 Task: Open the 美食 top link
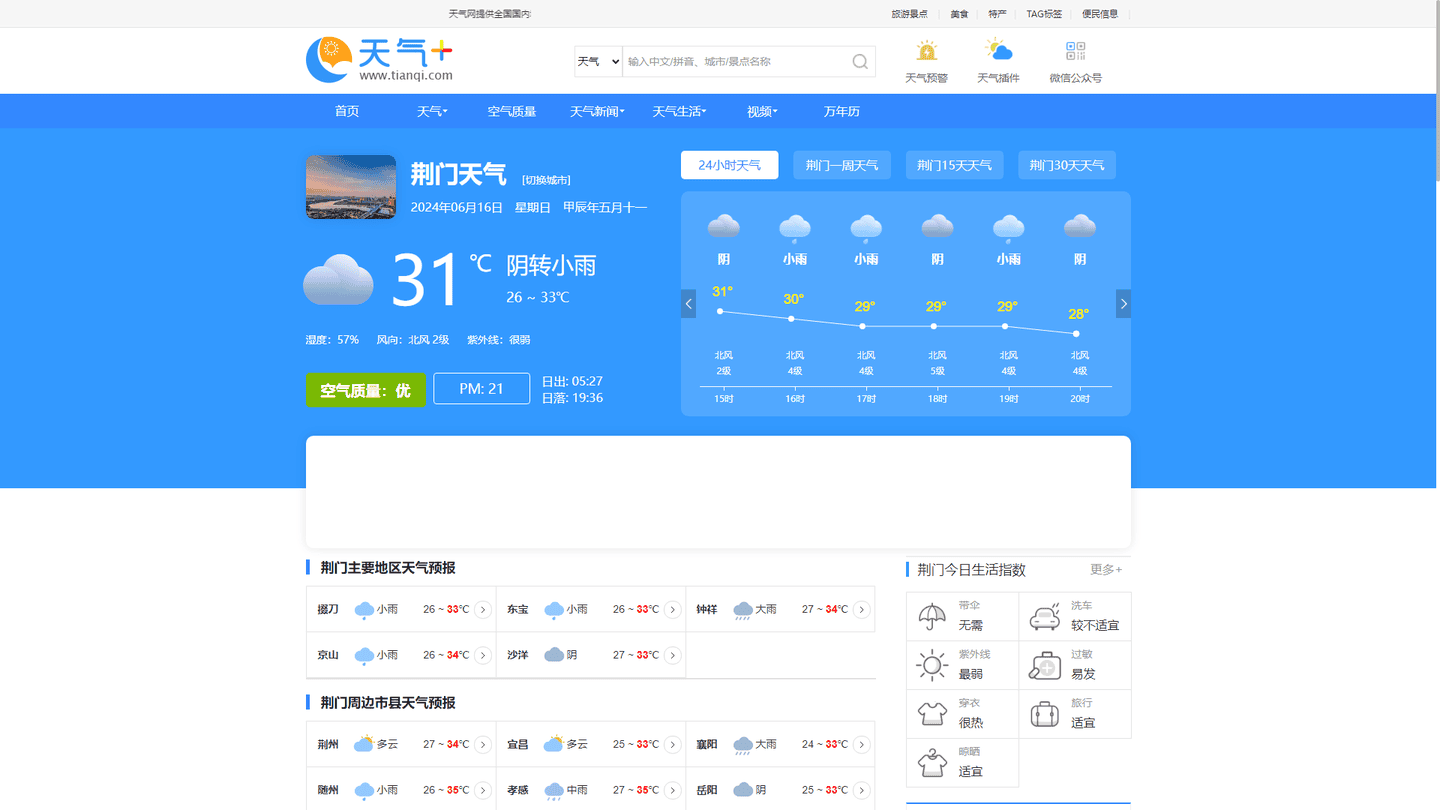point(959,14)
